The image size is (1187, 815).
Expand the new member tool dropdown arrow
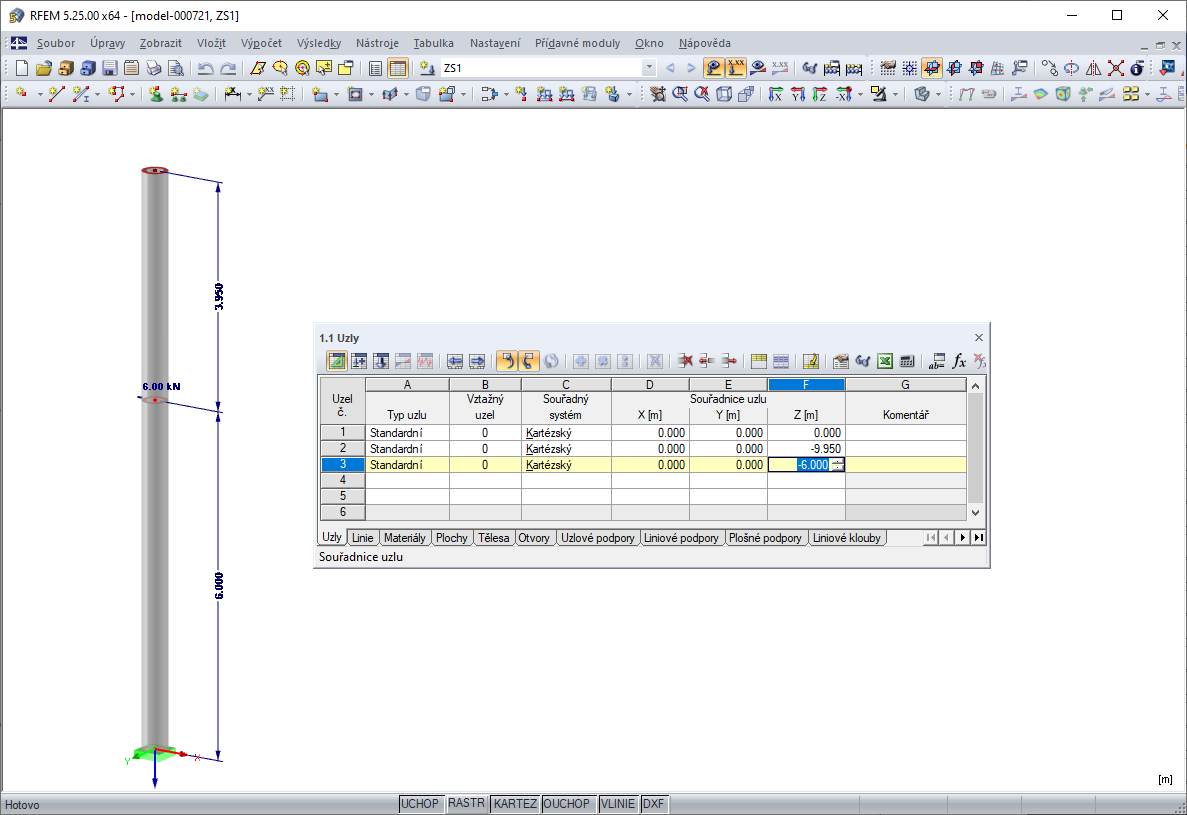(97, 95)
